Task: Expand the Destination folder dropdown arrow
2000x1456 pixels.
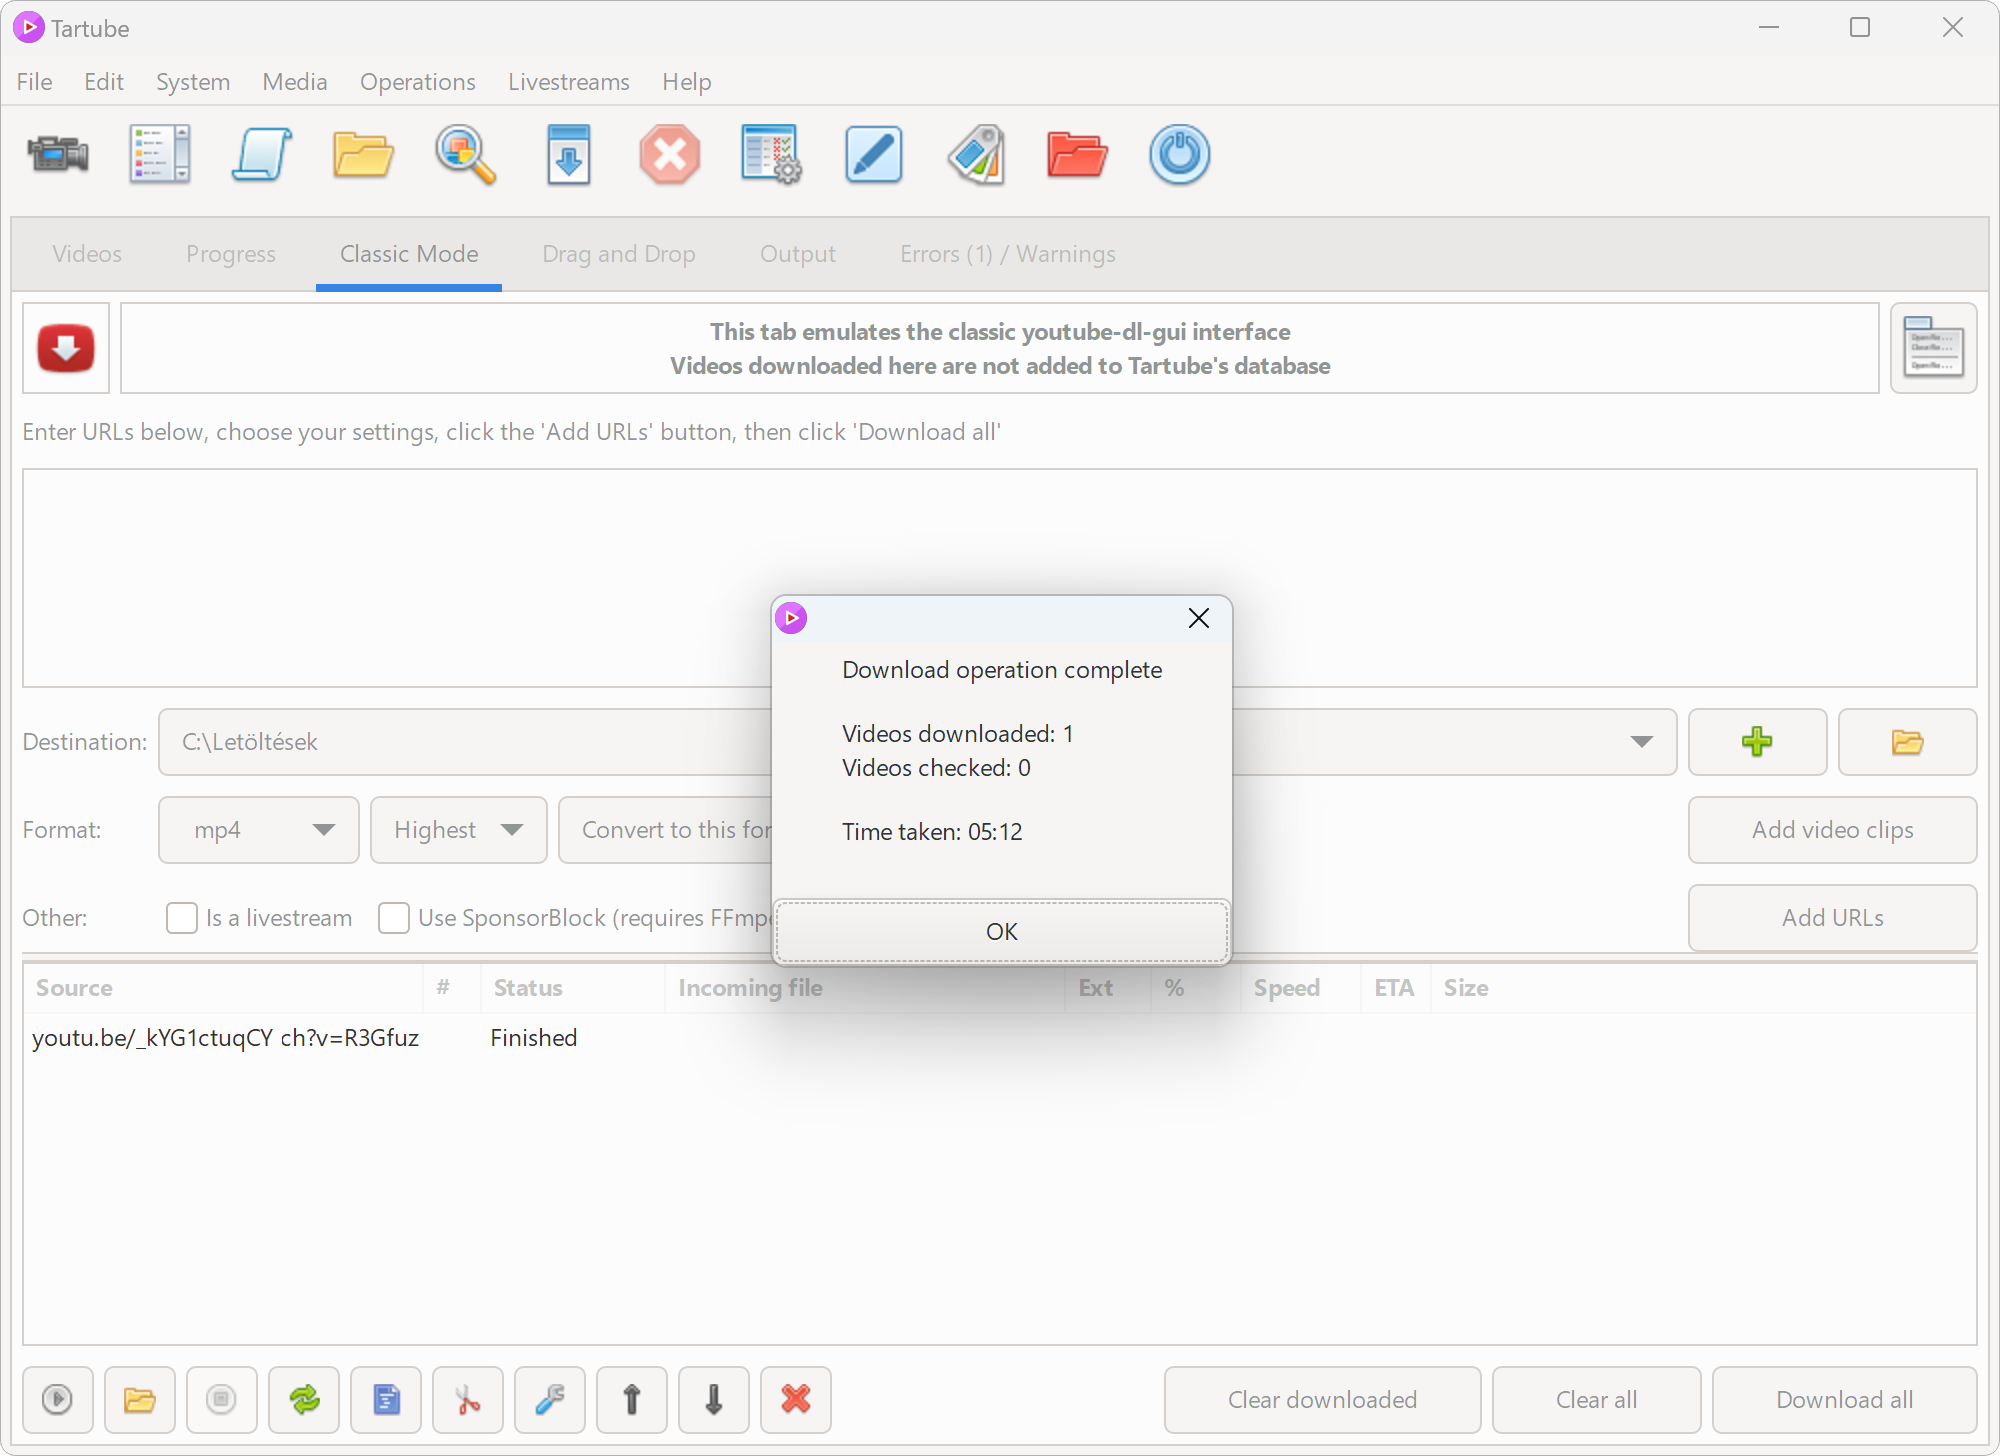Action: pyautogui.click(x=1641, y=742)
